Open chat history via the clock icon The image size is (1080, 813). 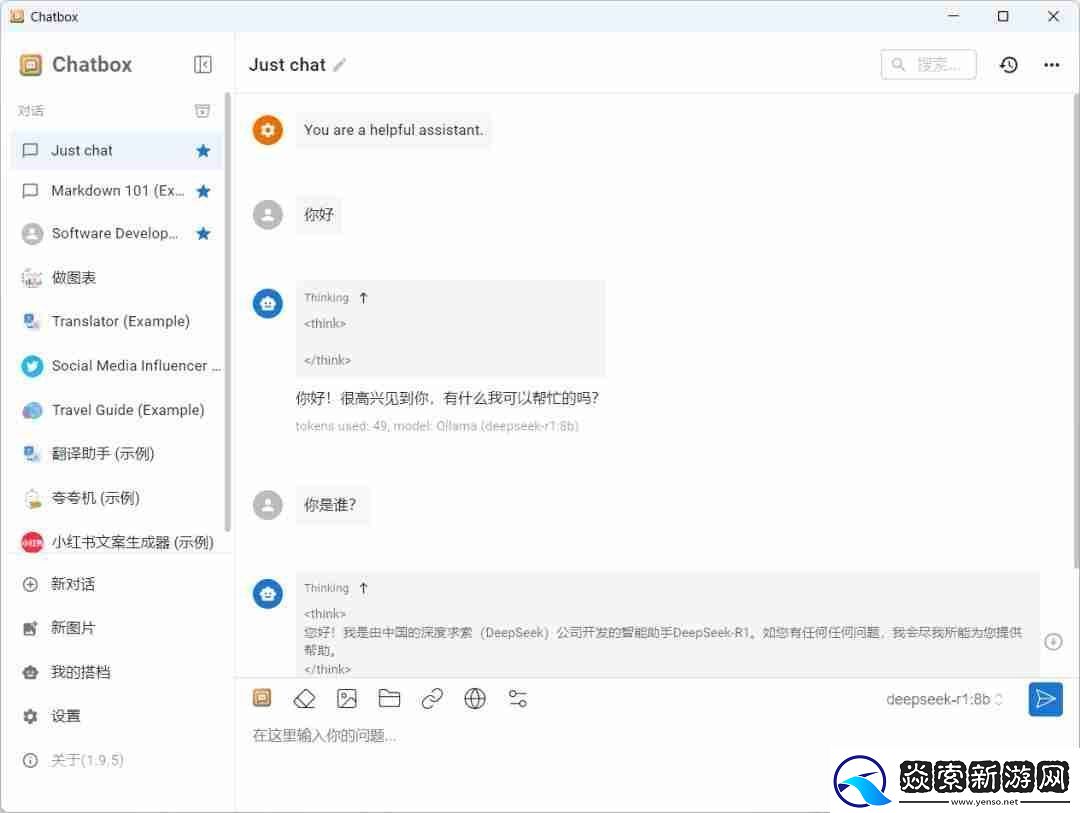(1008, 64)
